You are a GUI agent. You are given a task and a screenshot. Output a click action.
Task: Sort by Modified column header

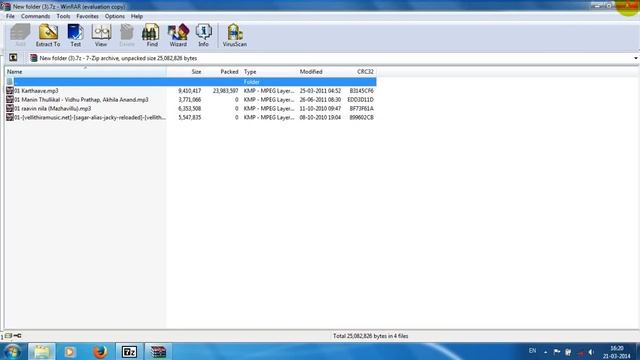320,71
